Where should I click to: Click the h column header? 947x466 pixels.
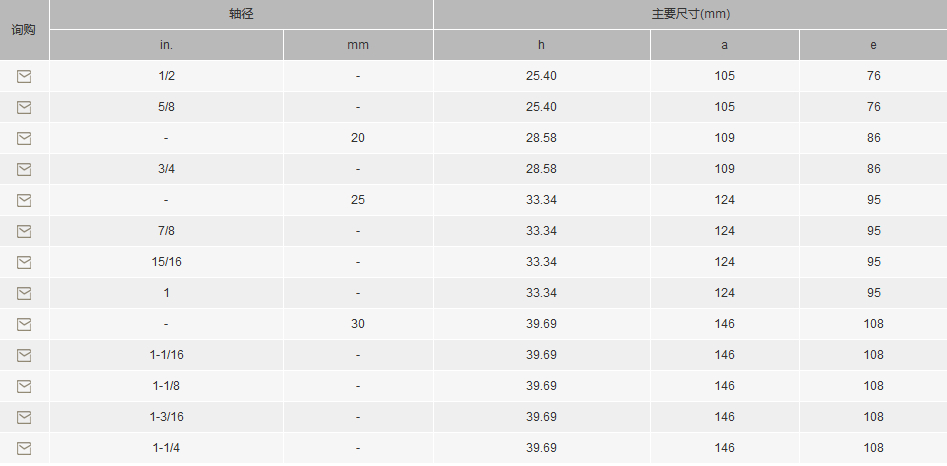(x=541, y=45)
